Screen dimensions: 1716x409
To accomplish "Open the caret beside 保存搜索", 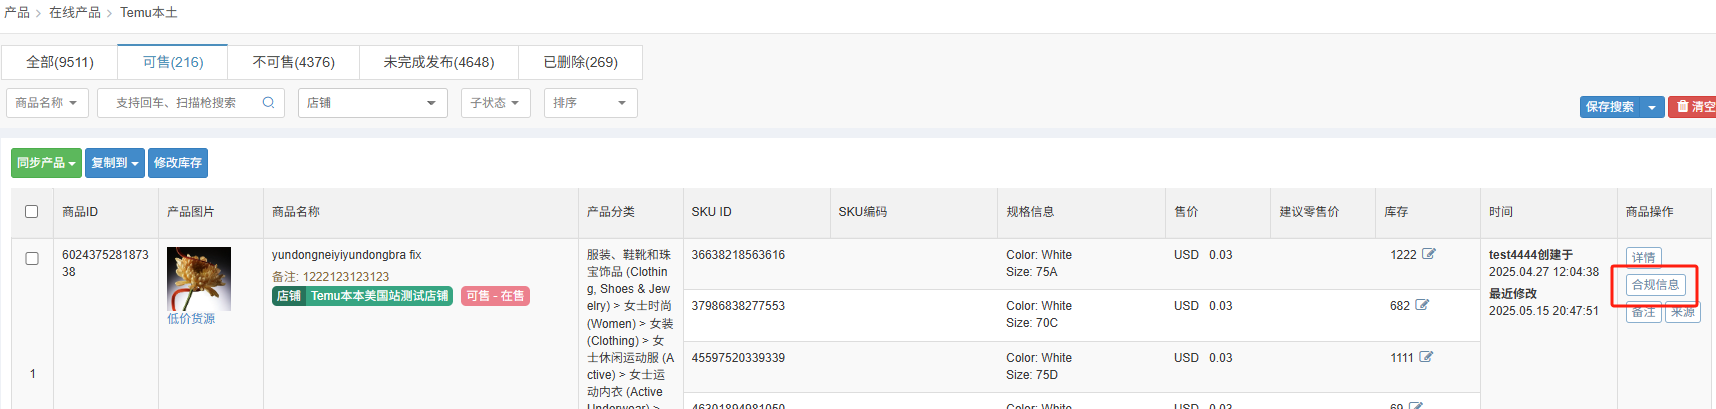I will (1652, 107).
